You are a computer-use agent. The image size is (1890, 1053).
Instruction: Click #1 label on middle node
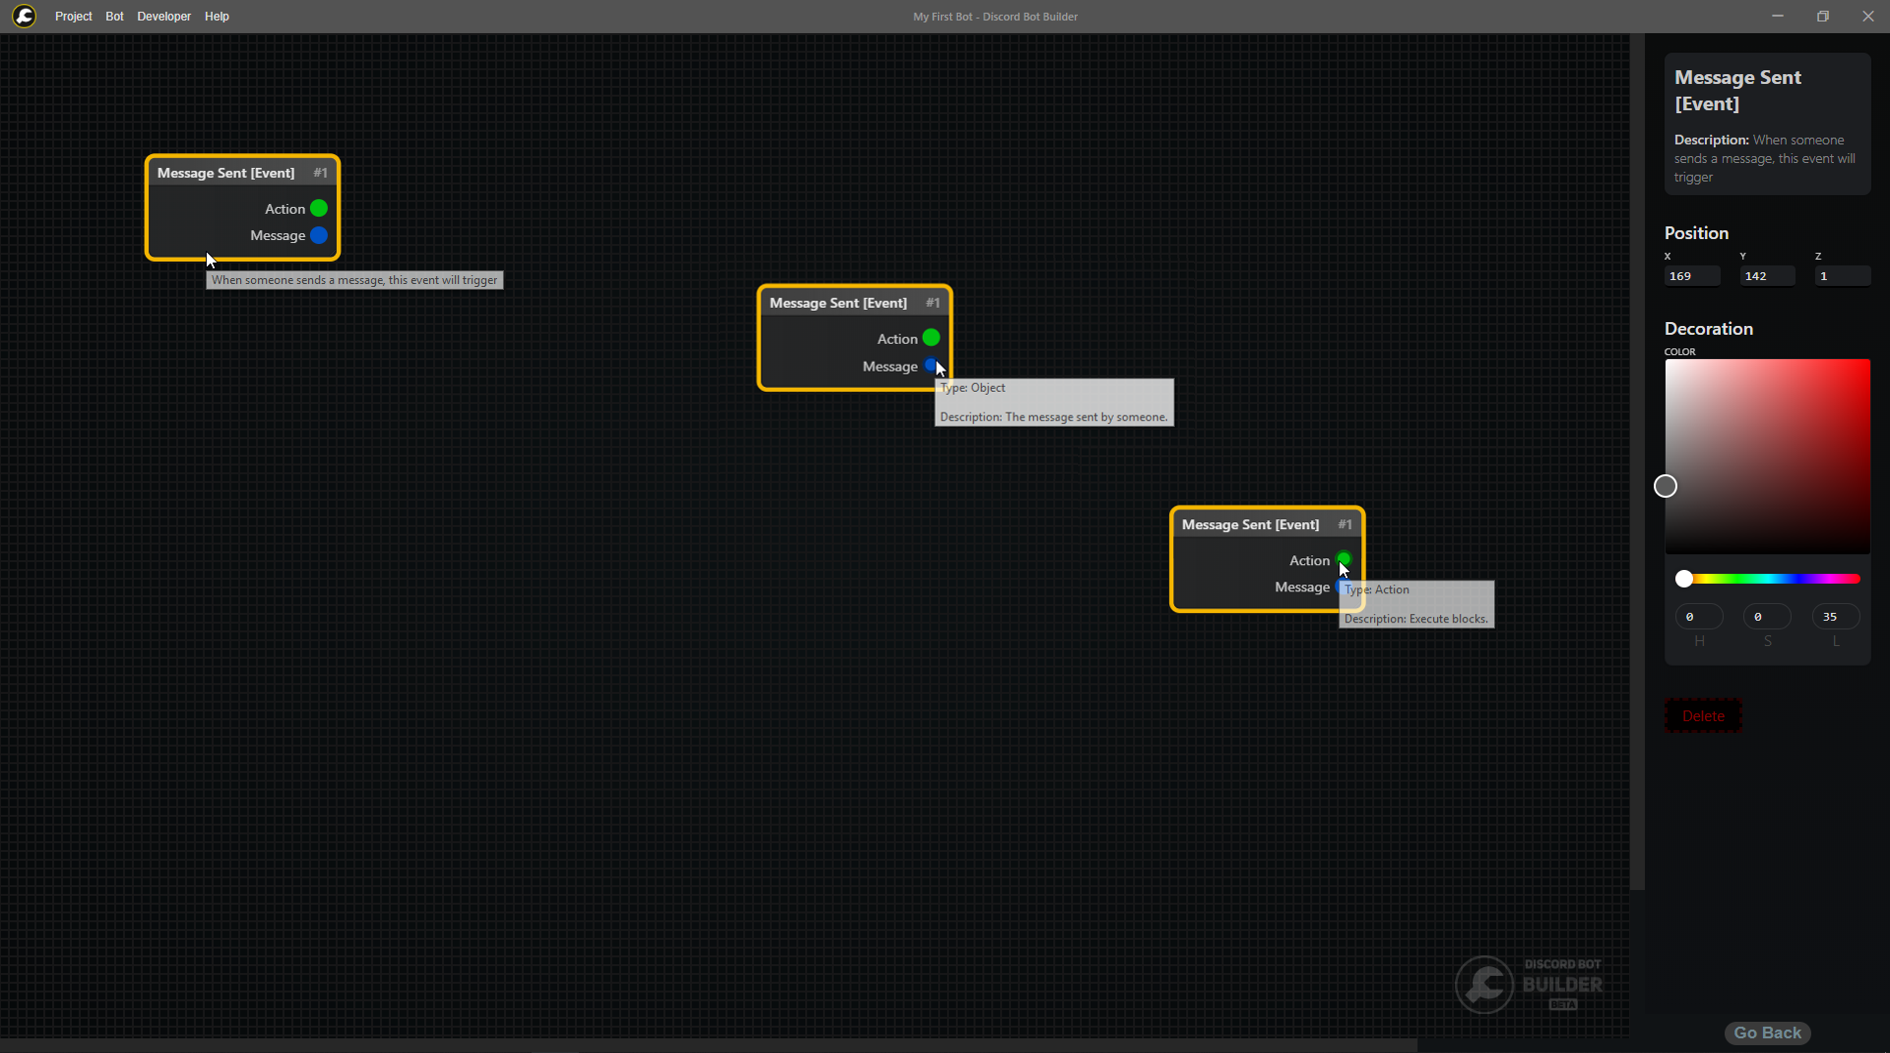[x=932, y=303]
